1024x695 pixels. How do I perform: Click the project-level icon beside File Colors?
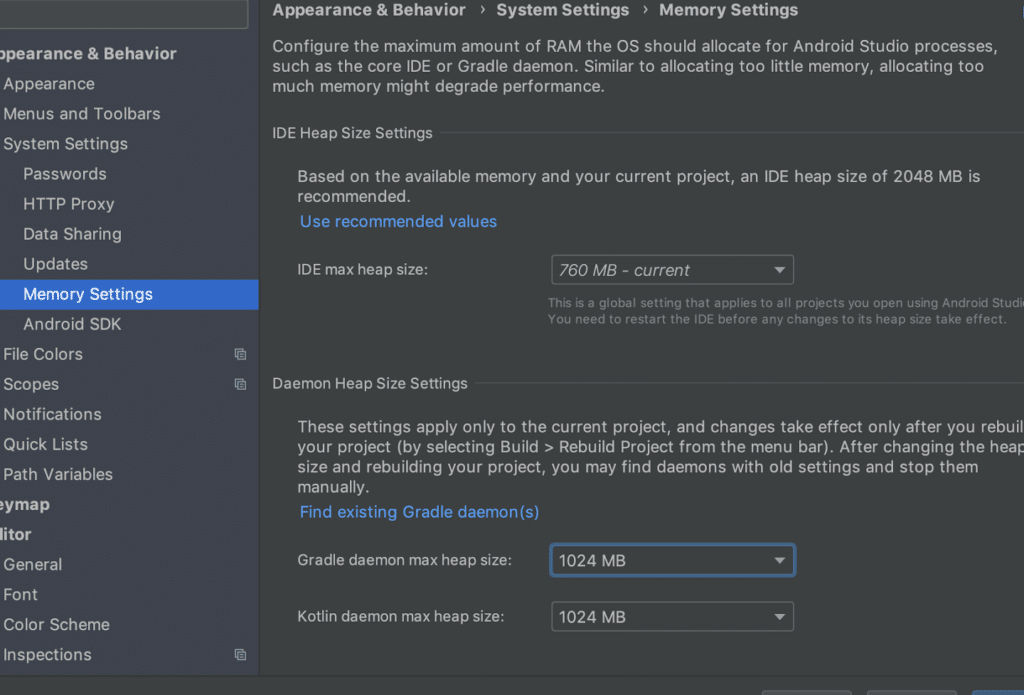[x=240, y=354]
